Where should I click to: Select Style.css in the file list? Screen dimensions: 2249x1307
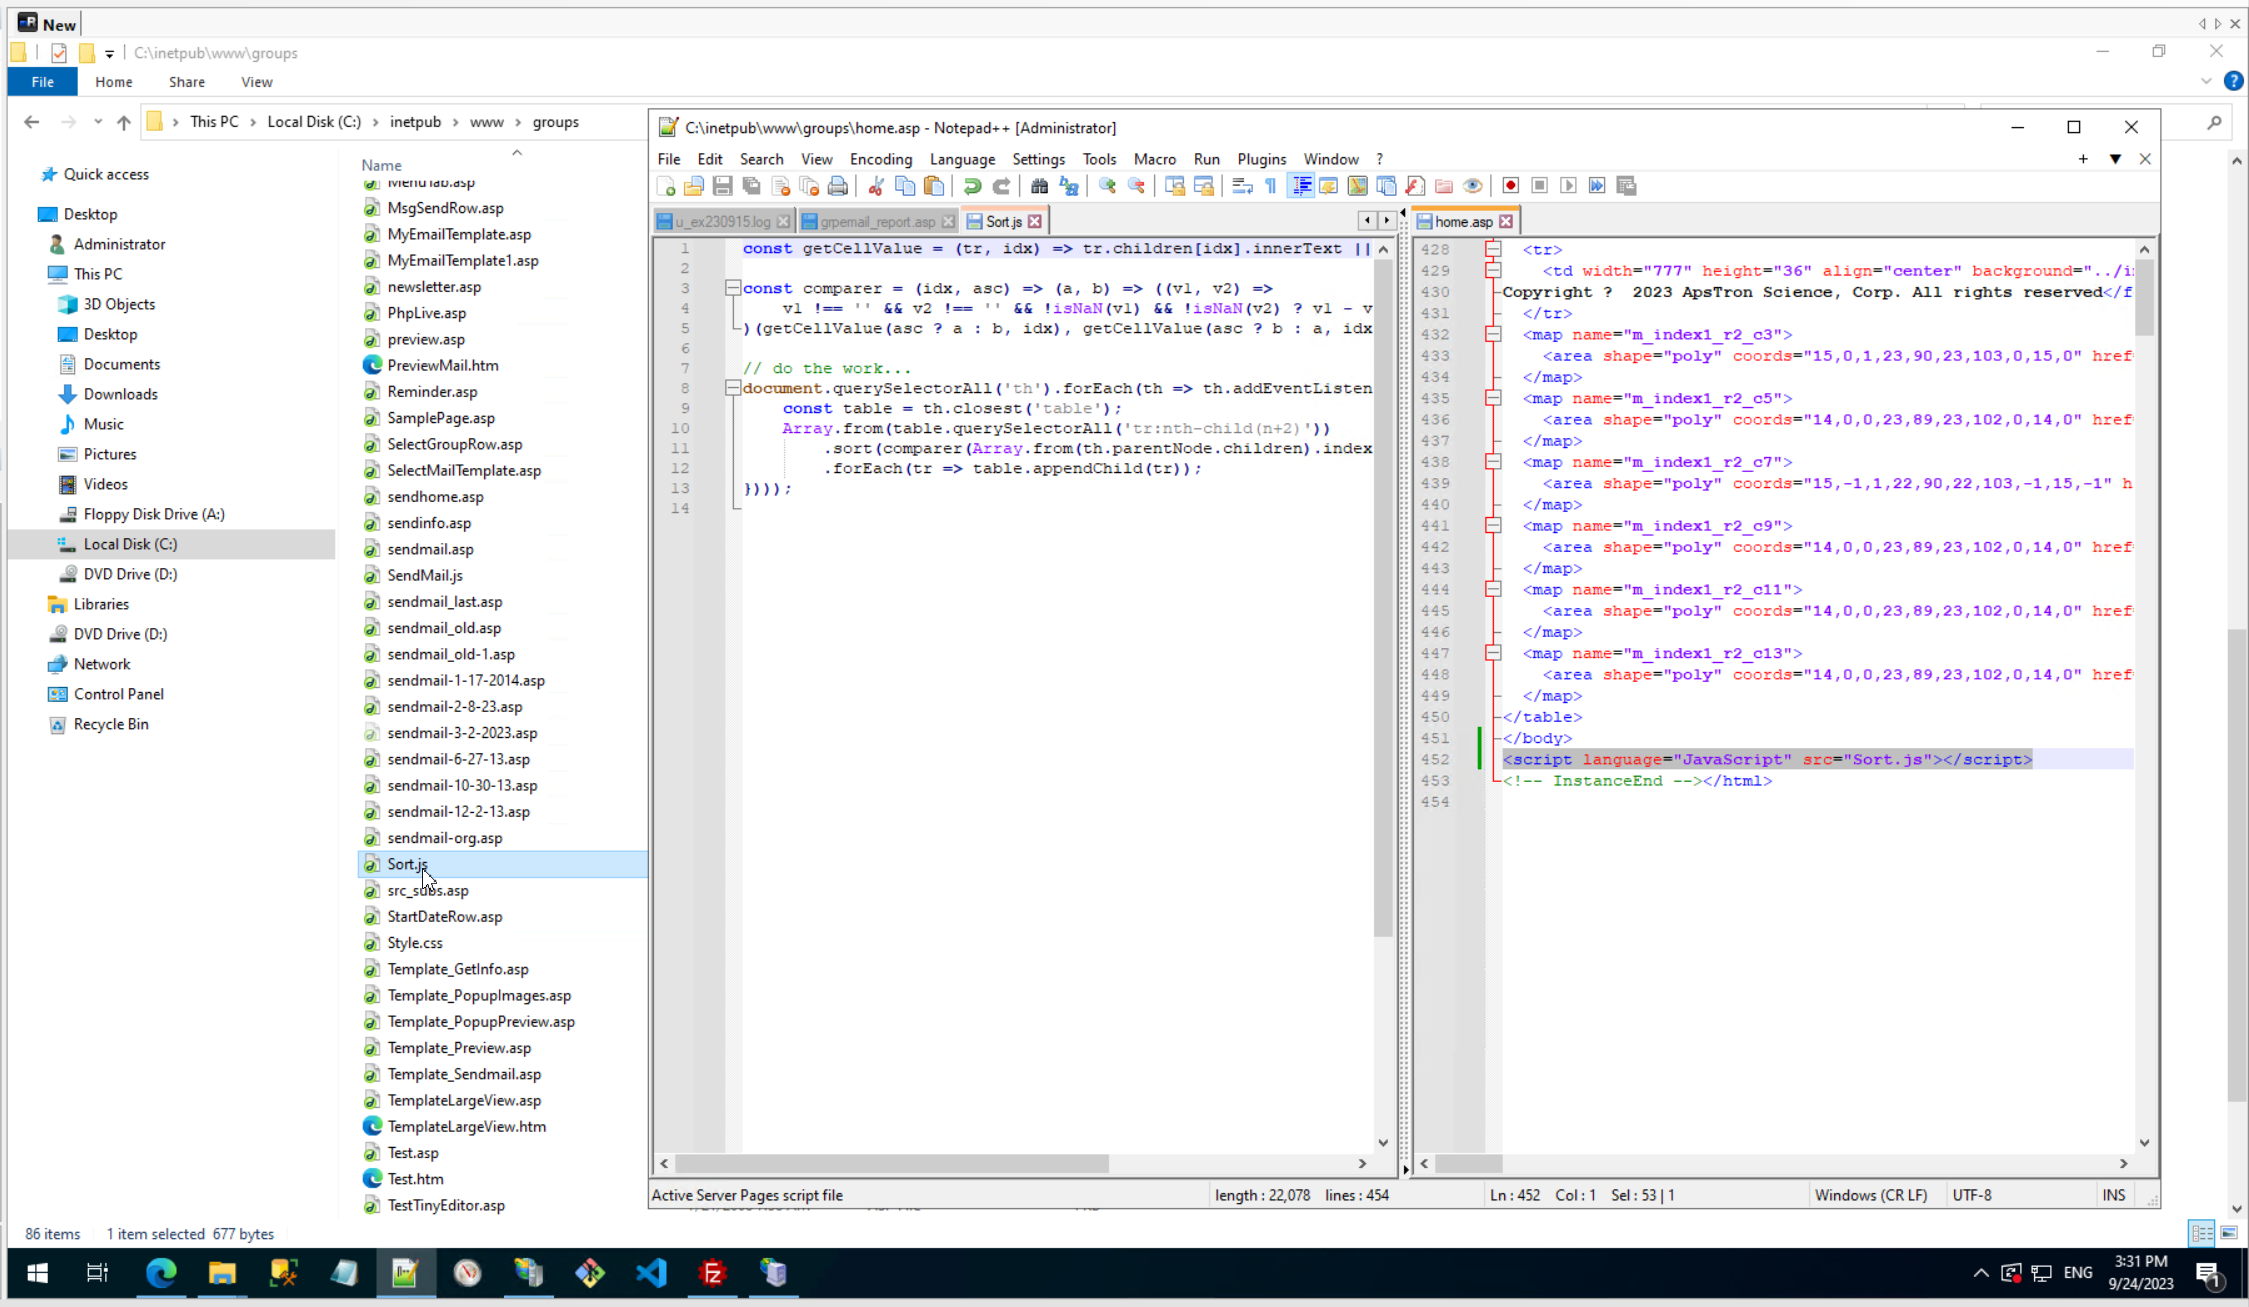coord(414,942)
